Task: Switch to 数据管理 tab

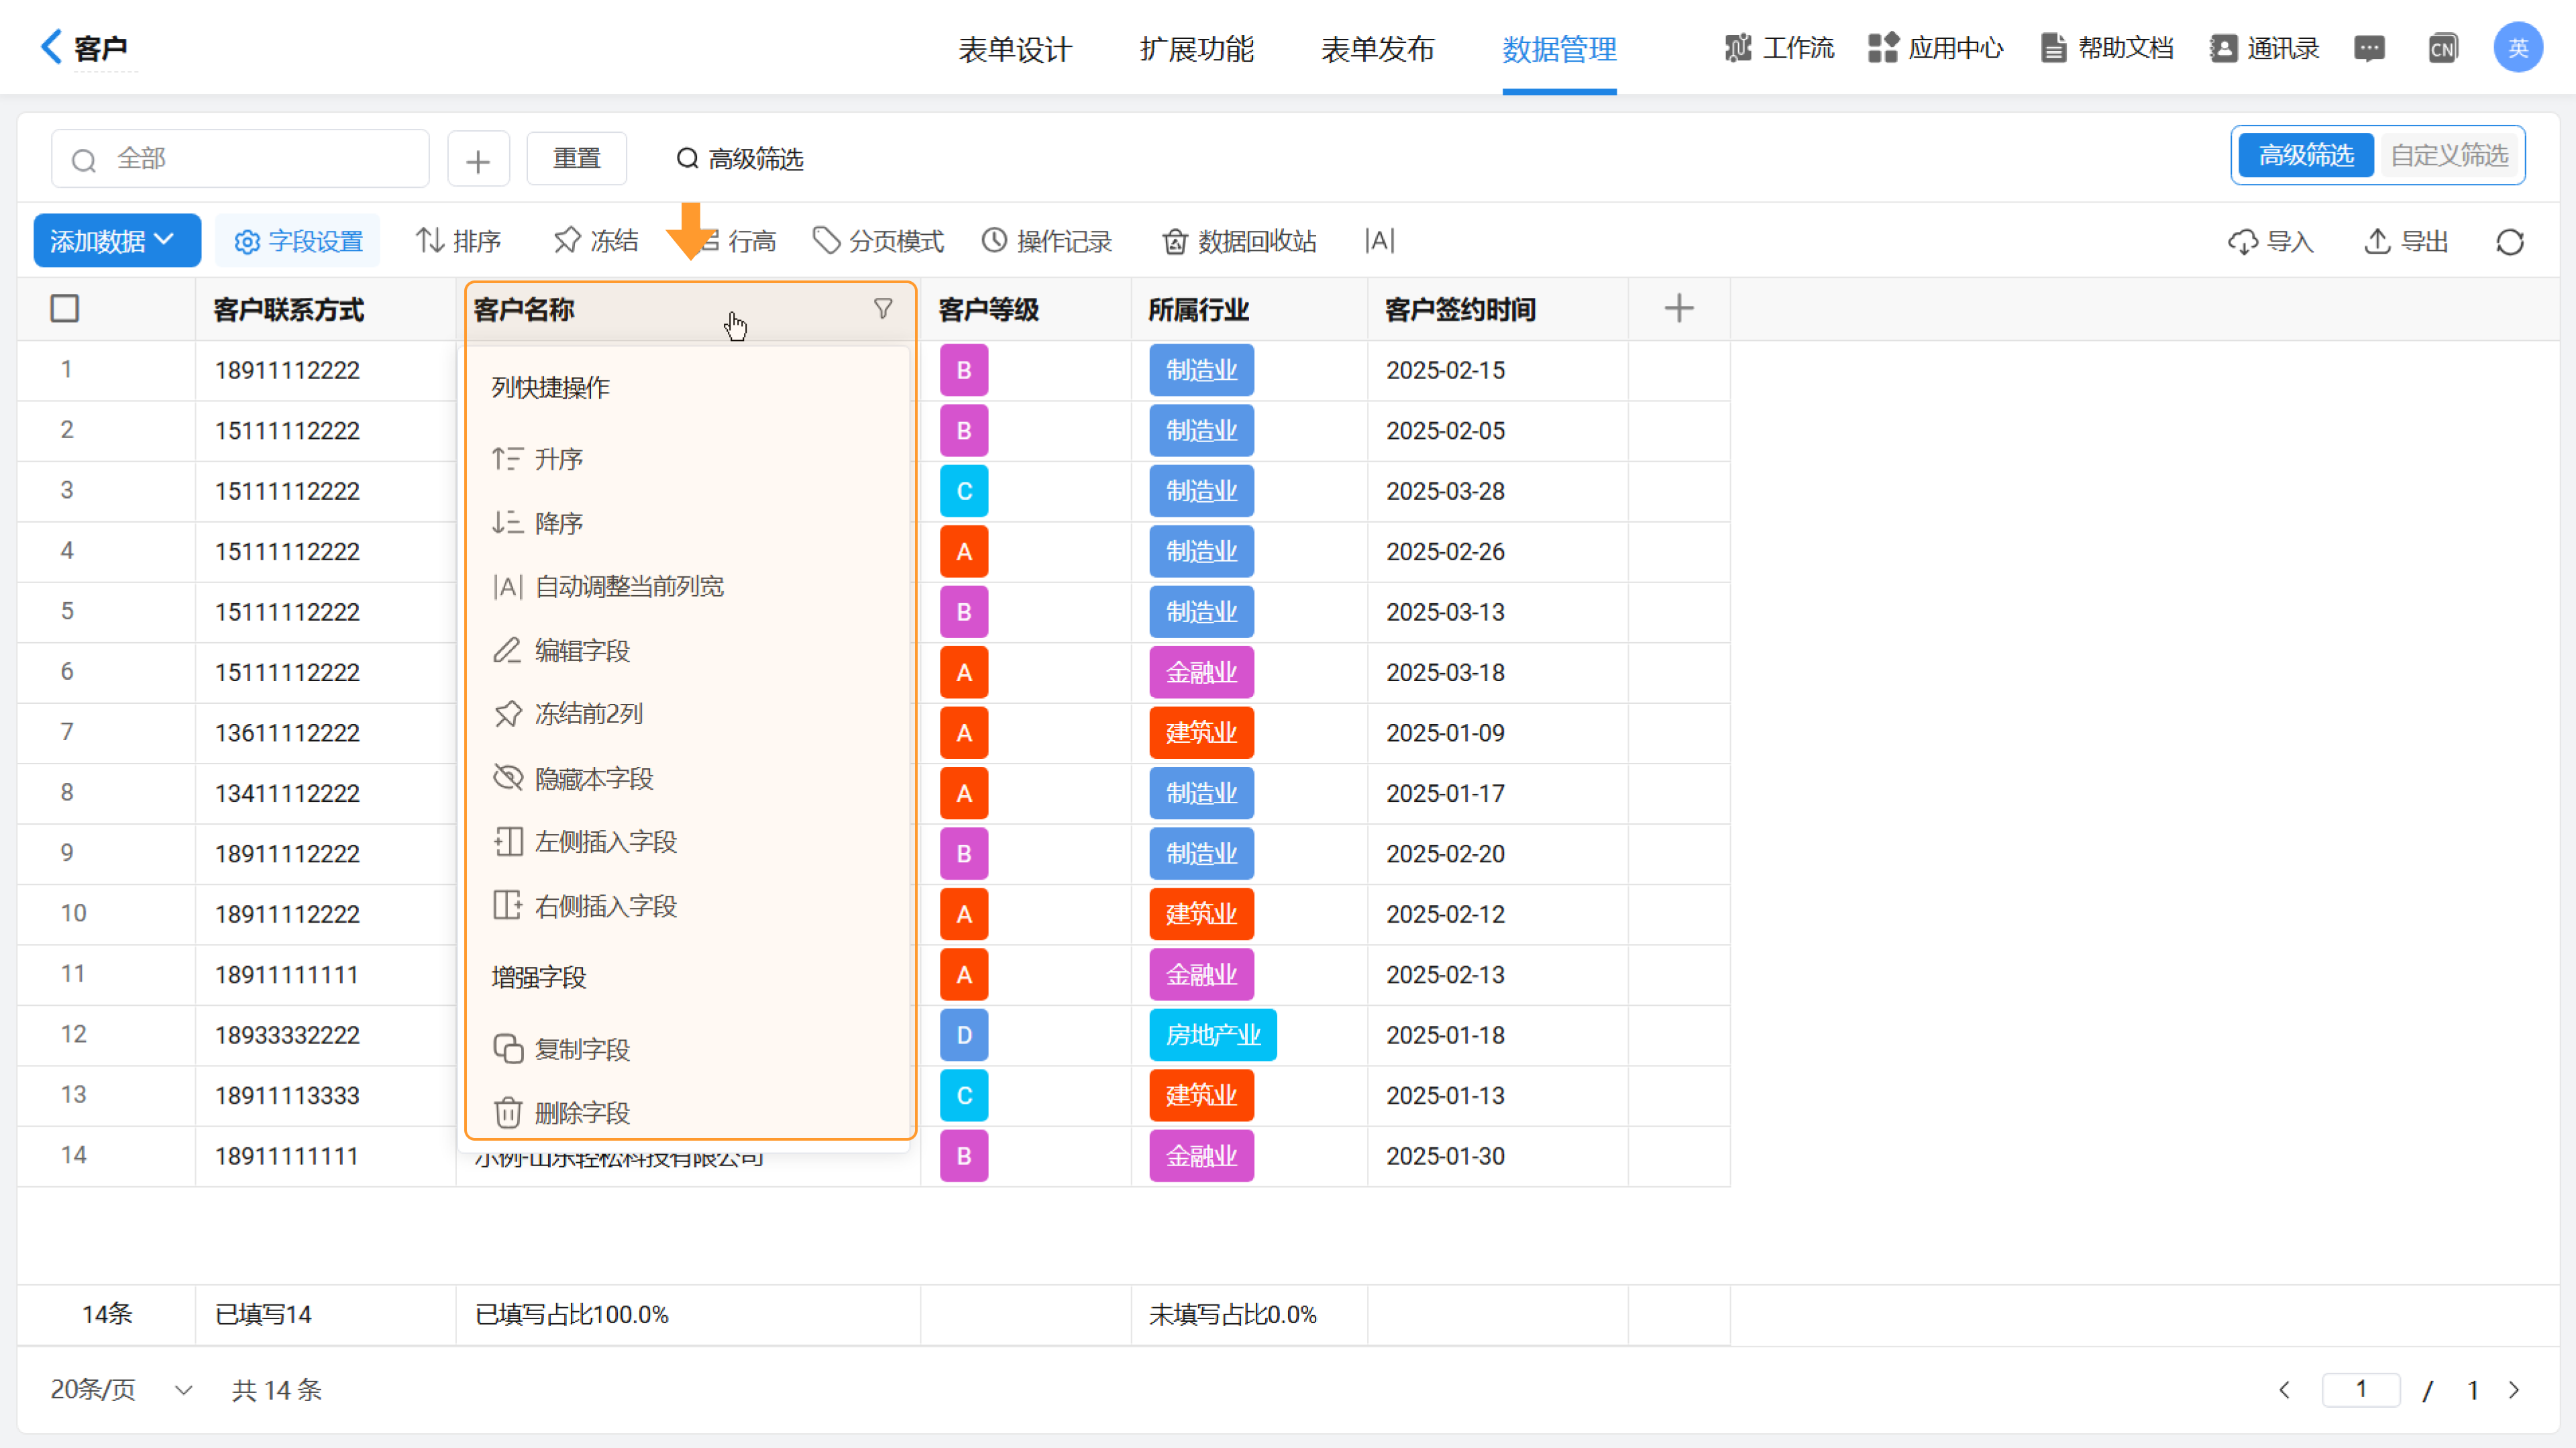Action: [1559, 48]
